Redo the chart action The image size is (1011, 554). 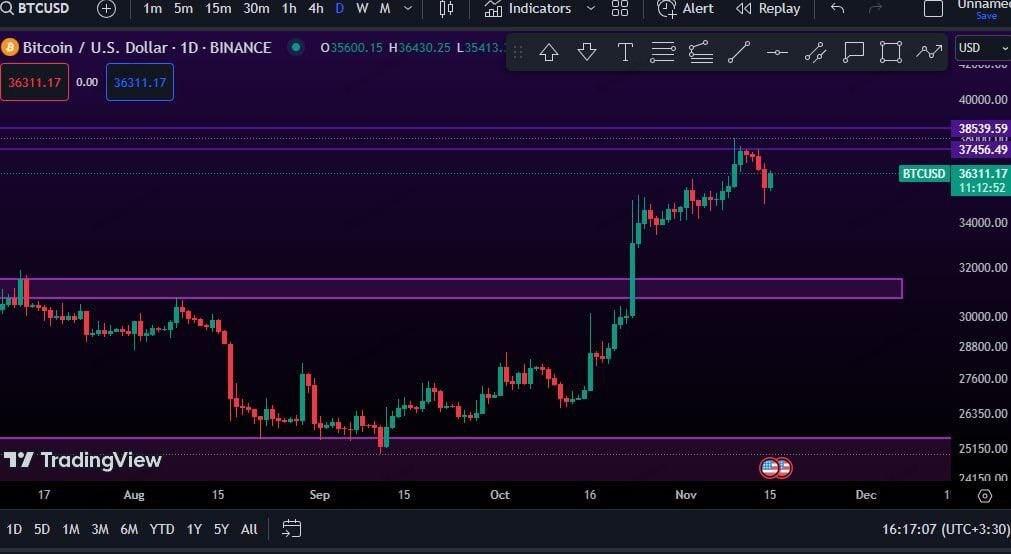875,8
